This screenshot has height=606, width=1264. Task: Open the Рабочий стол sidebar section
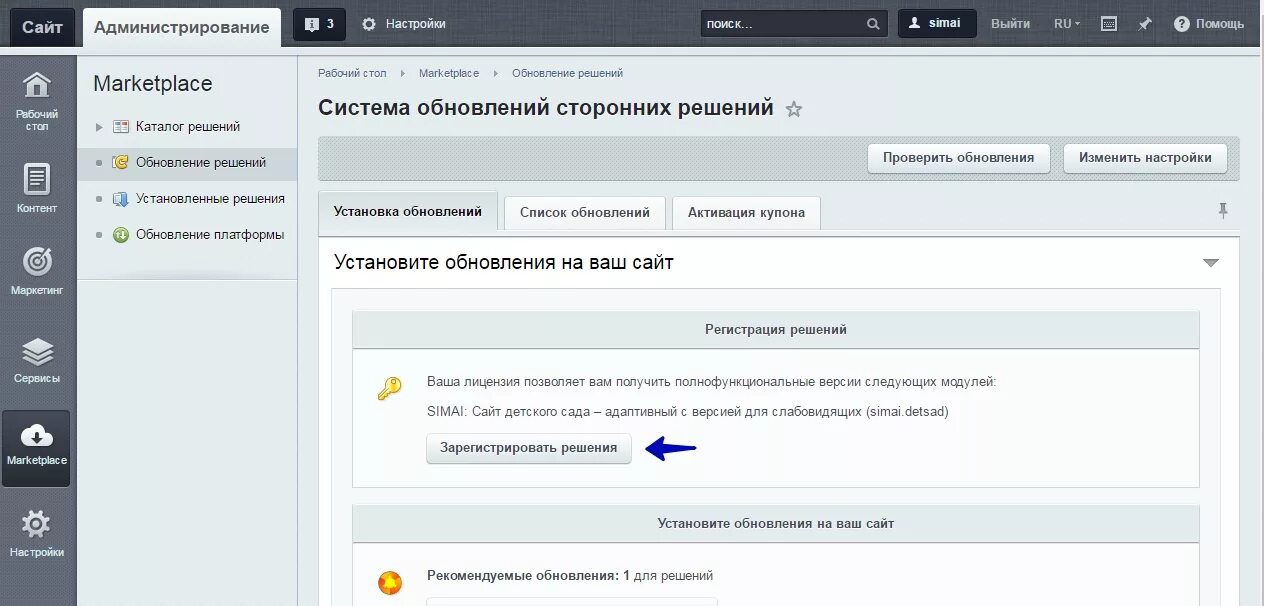click(x=37, y=100)
